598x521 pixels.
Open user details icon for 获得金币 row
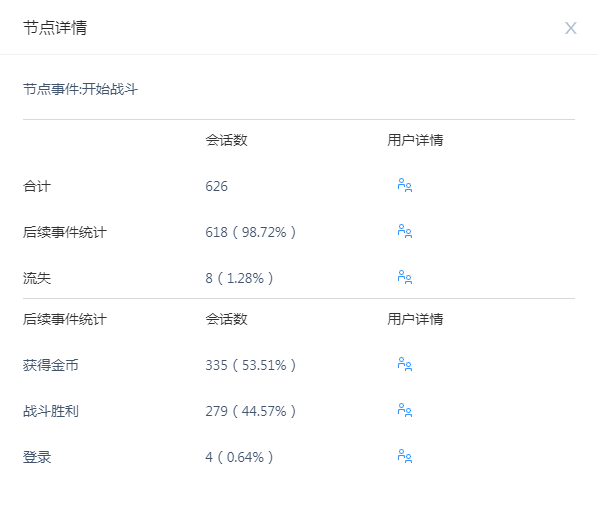(x=405, y=364)
